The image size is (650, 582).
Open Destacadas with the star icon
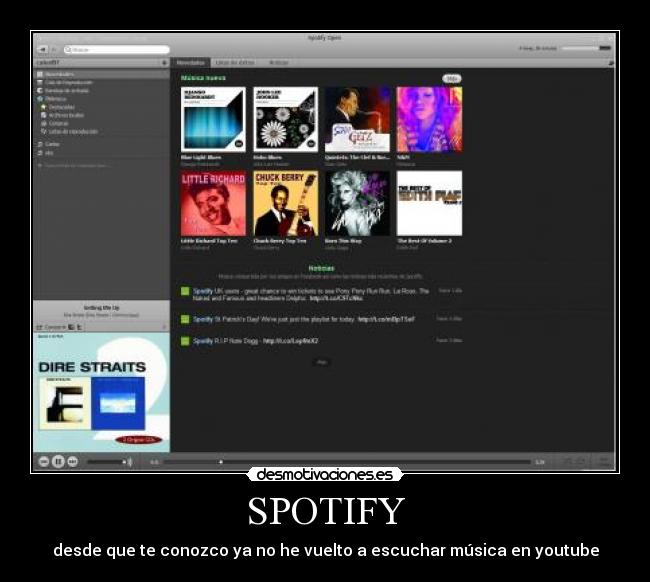[101, 107]
